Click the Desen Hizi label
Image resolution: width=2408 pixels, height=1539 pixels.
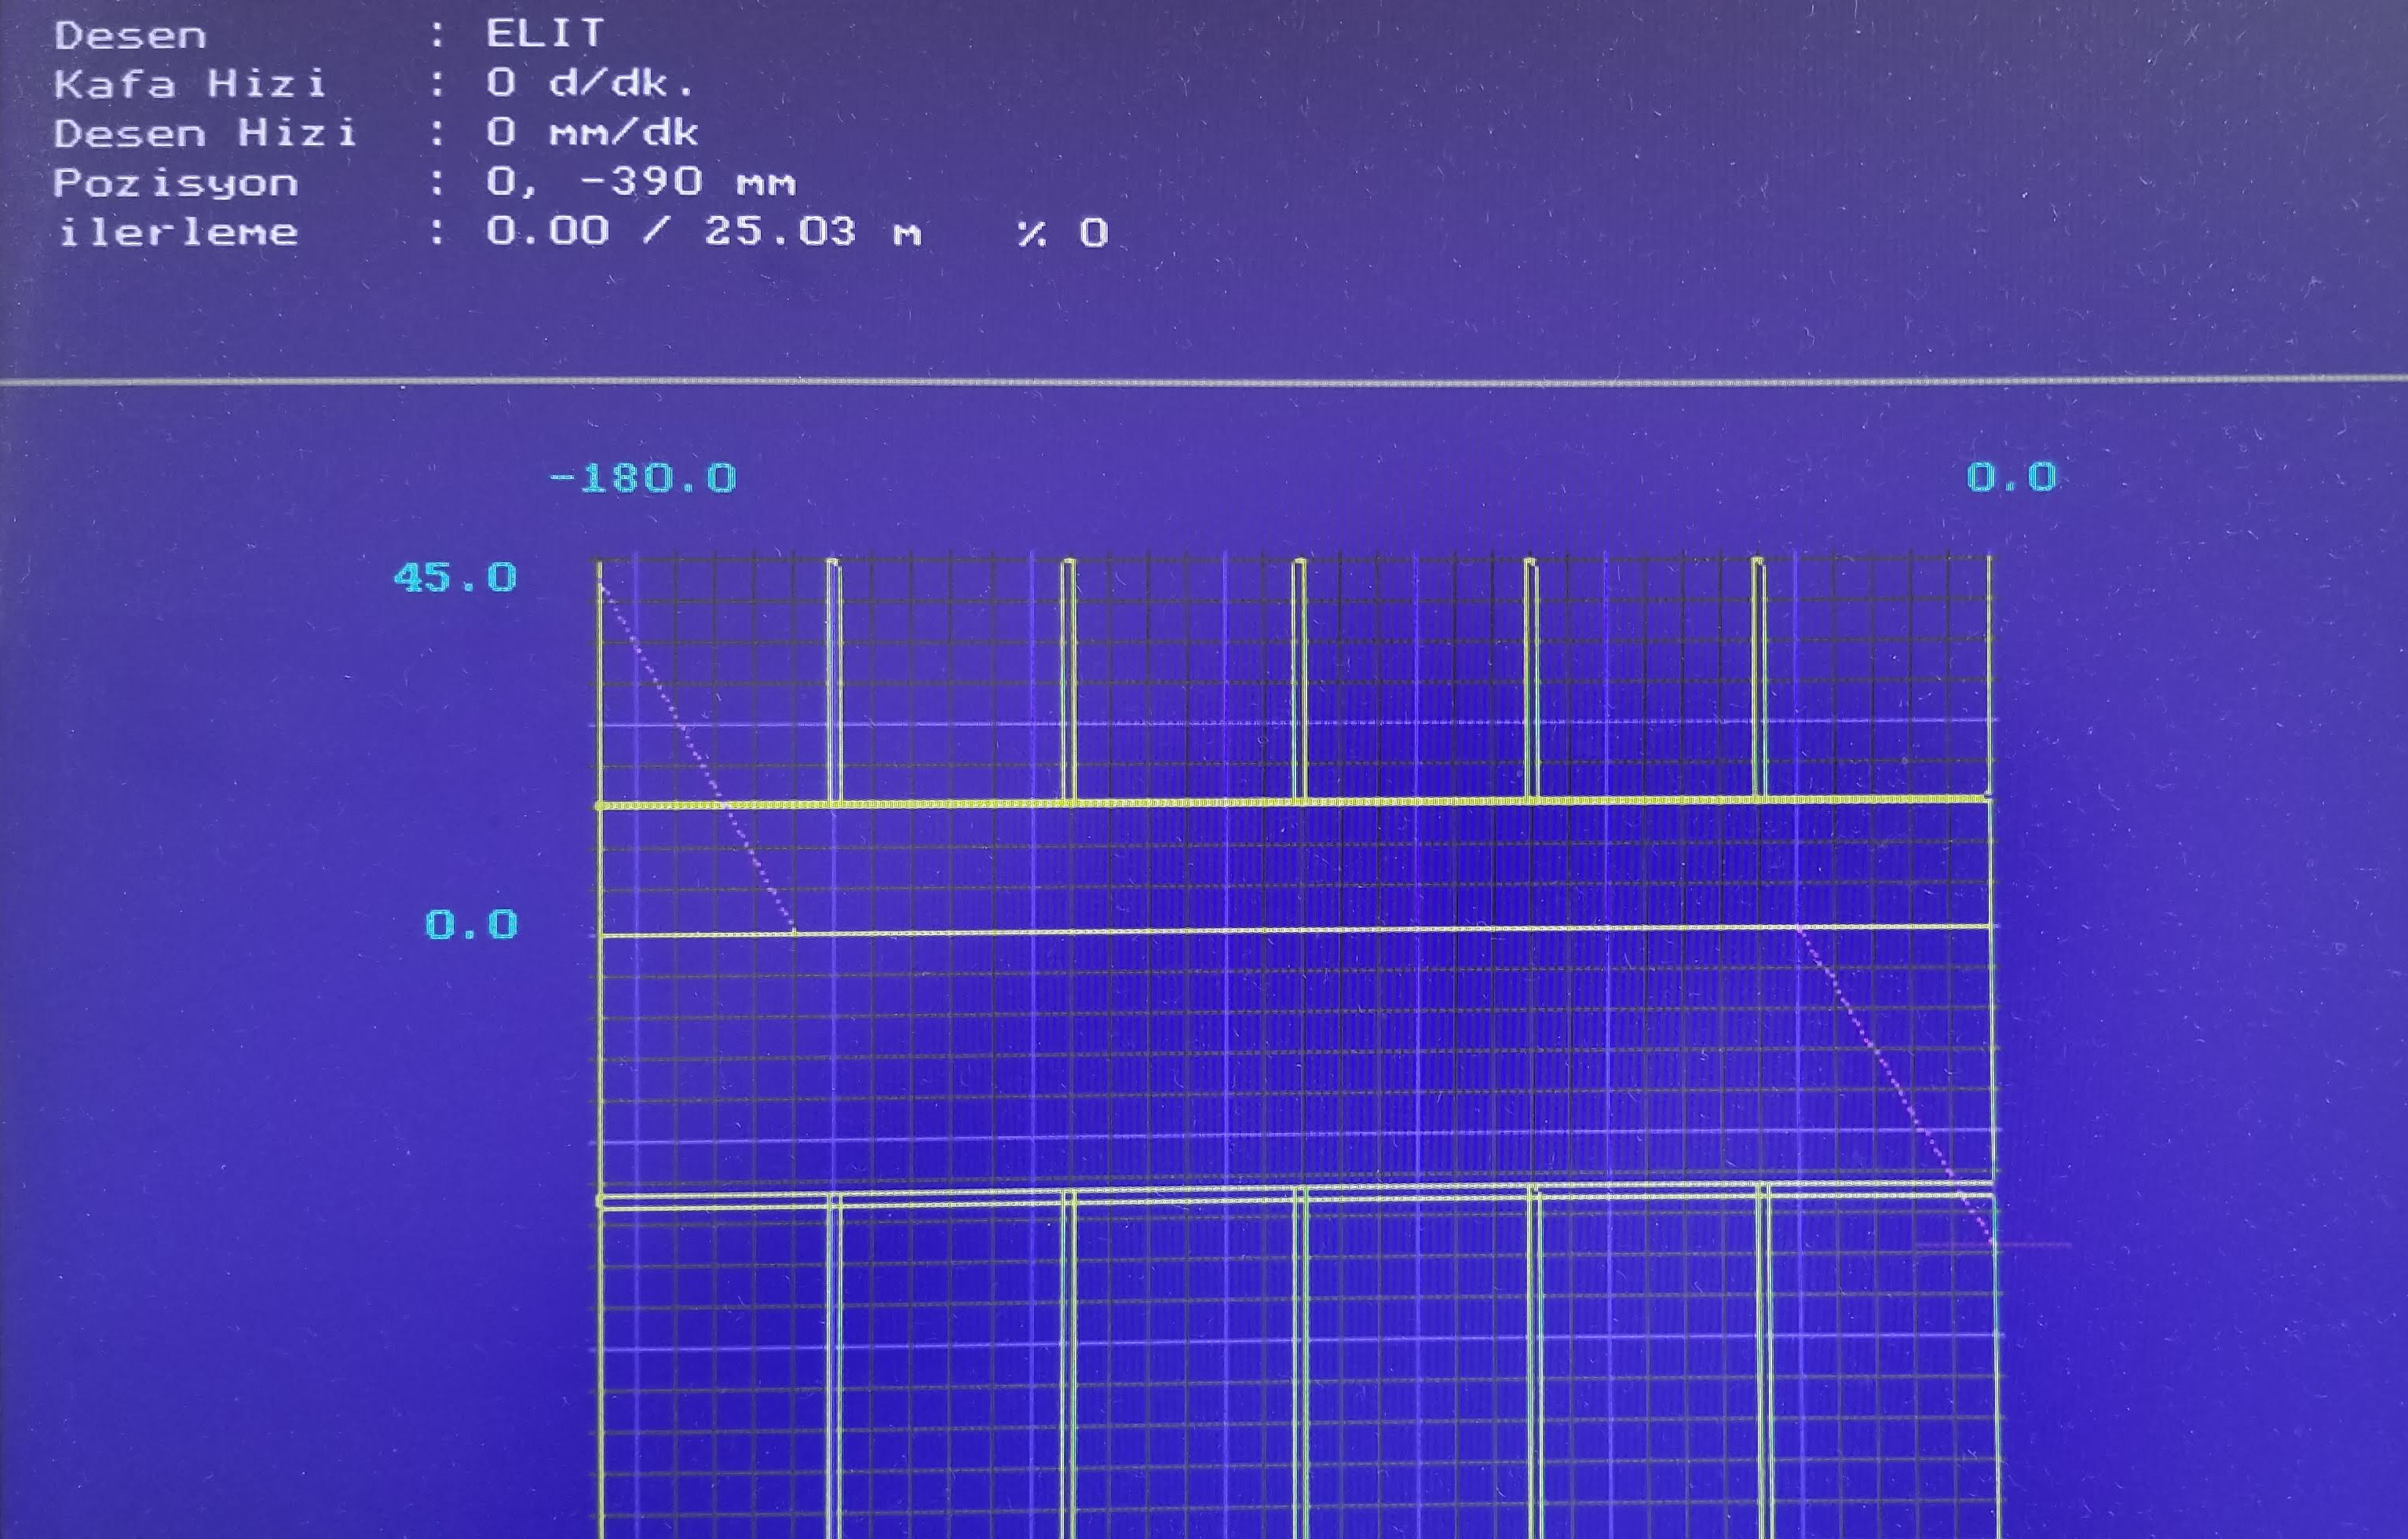pos(205,133)
